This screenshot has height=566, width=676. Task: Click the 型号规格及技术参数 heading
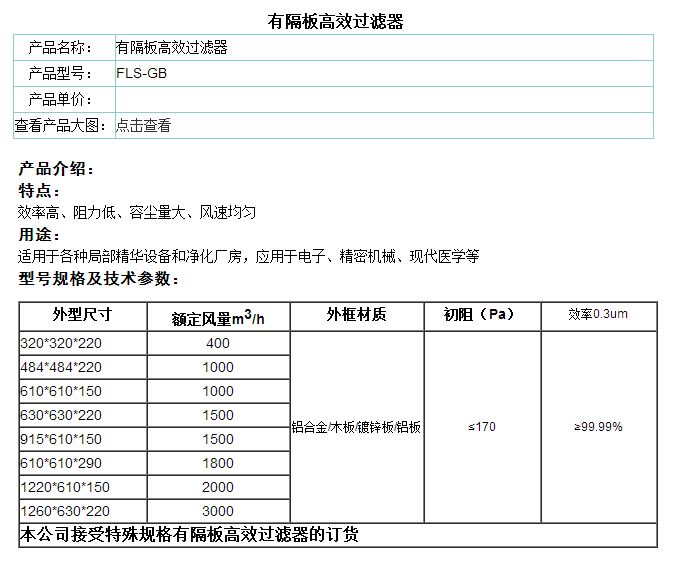(x=98, y=278)
